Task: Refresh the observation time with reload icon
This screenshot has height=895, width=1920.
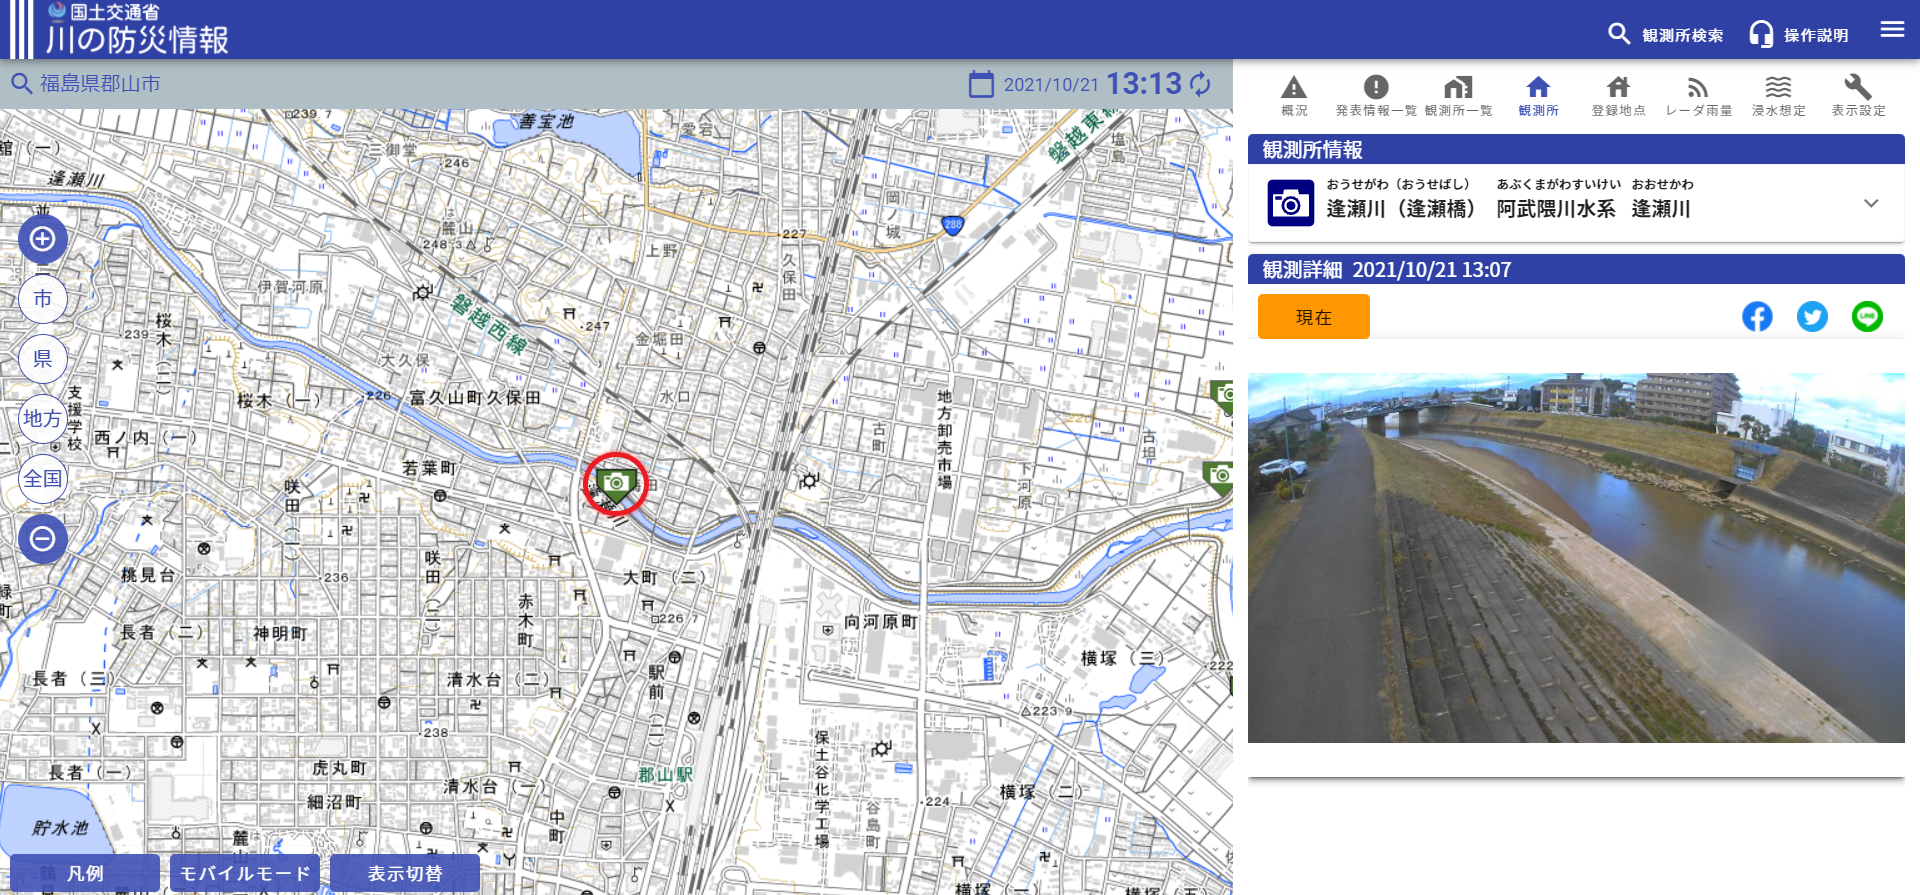Action: (1201, 84)
